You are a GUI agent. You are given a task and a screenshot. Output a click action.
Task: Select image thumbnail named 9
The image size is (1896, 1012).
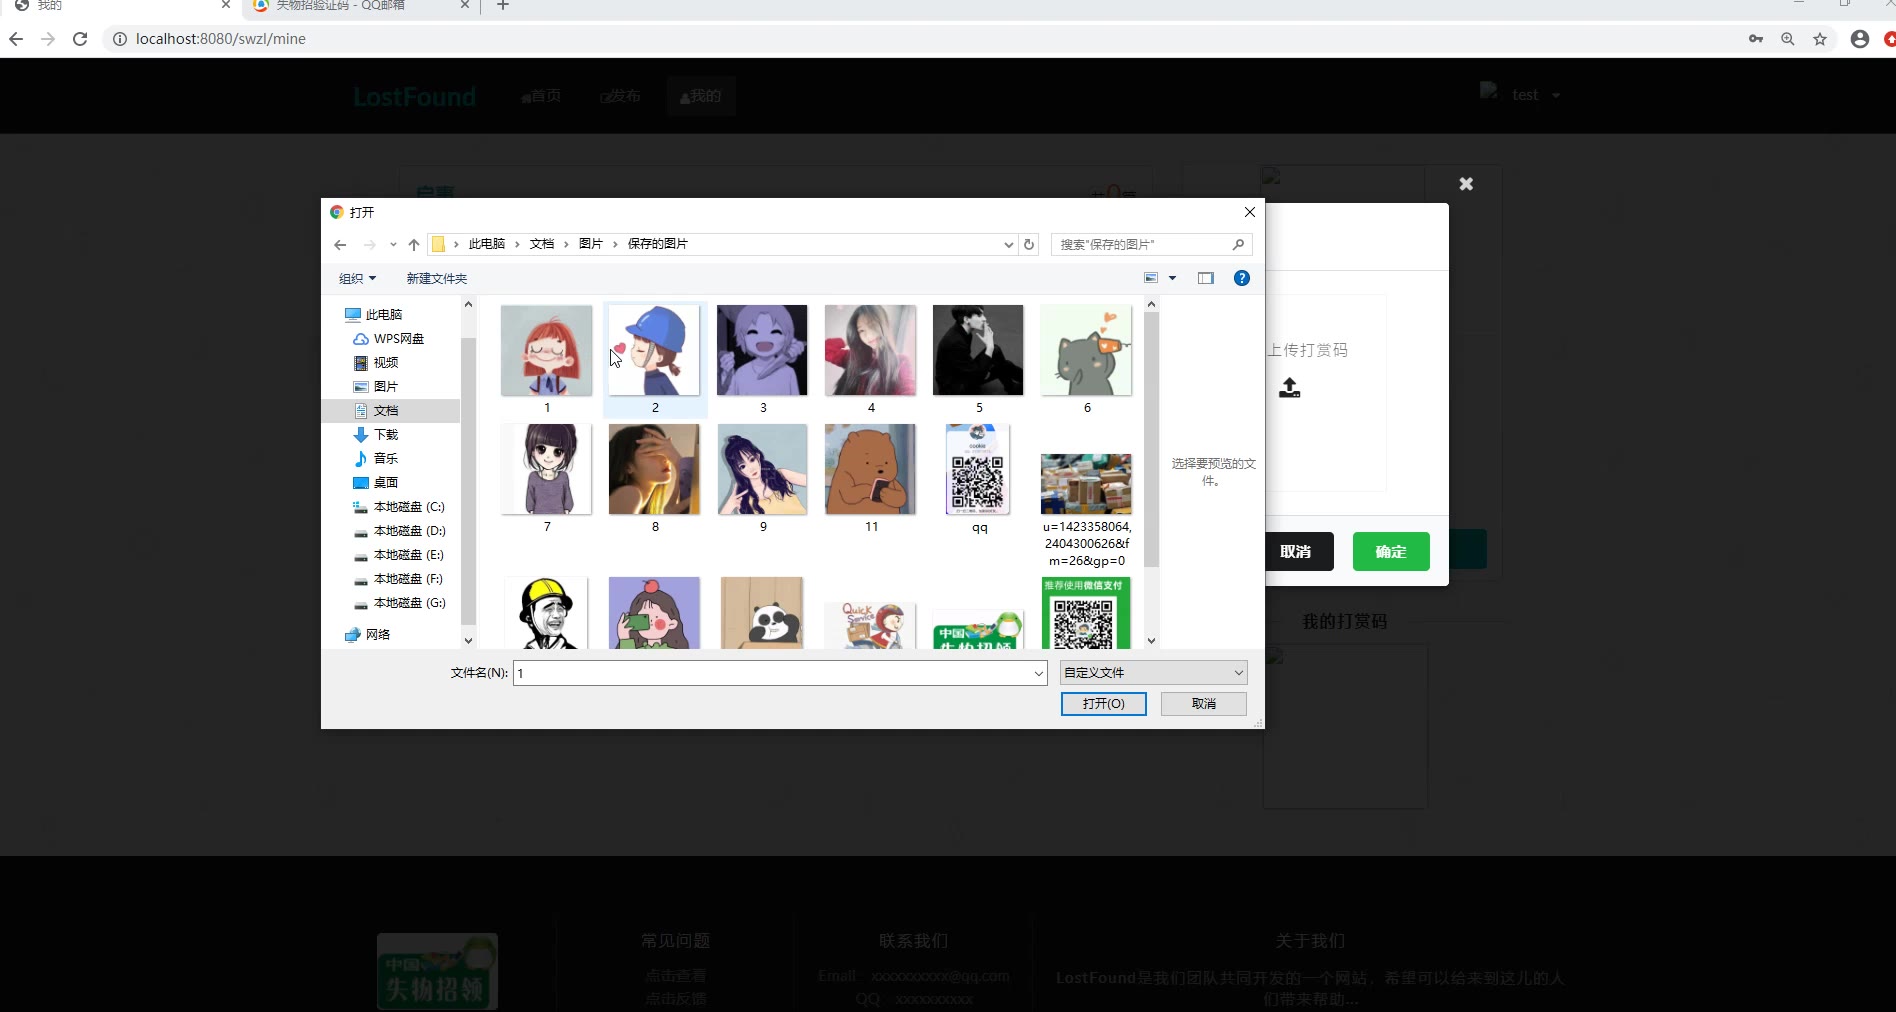pos(763,470)
